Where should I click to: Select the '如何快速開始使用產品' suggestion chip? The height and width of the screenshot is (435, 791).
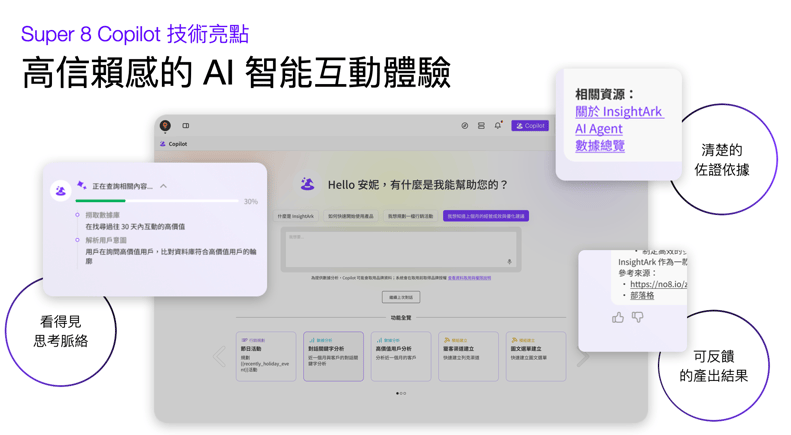(x=351, y=216)
